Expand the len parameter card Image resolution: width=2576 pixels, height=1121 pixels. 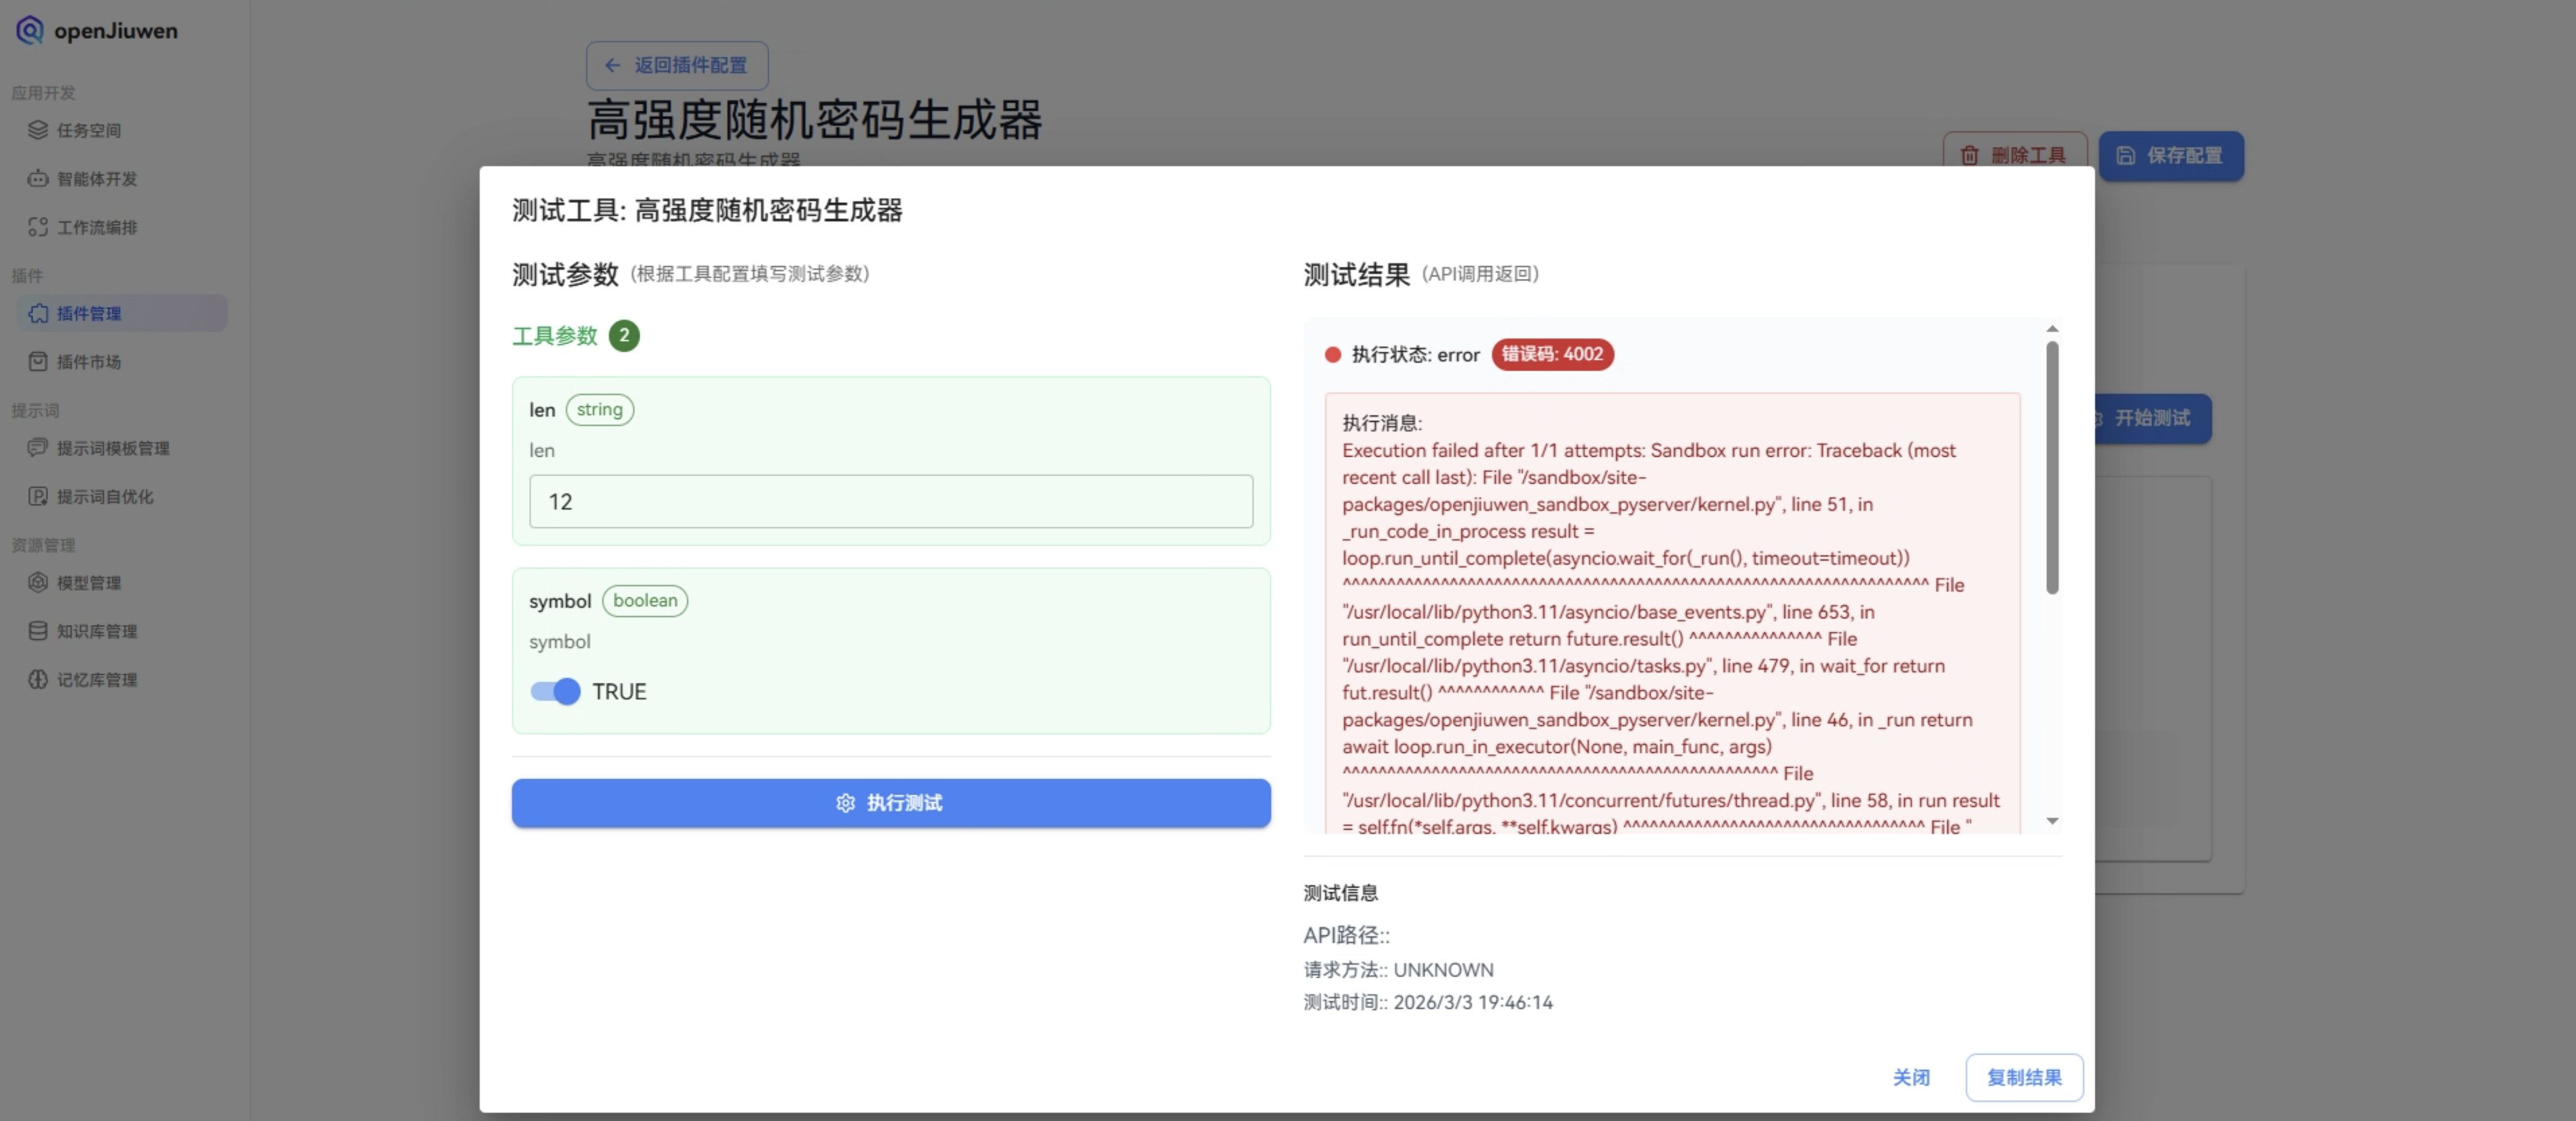[890, 461]
